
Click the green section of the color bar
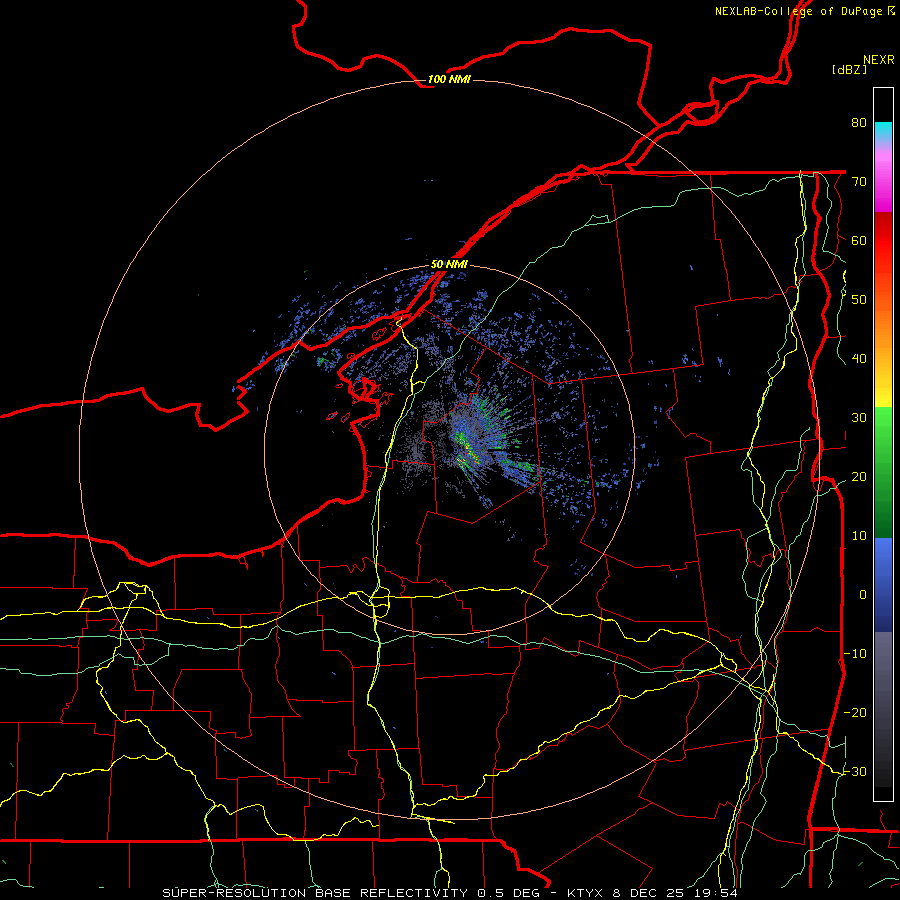[883, 471]
